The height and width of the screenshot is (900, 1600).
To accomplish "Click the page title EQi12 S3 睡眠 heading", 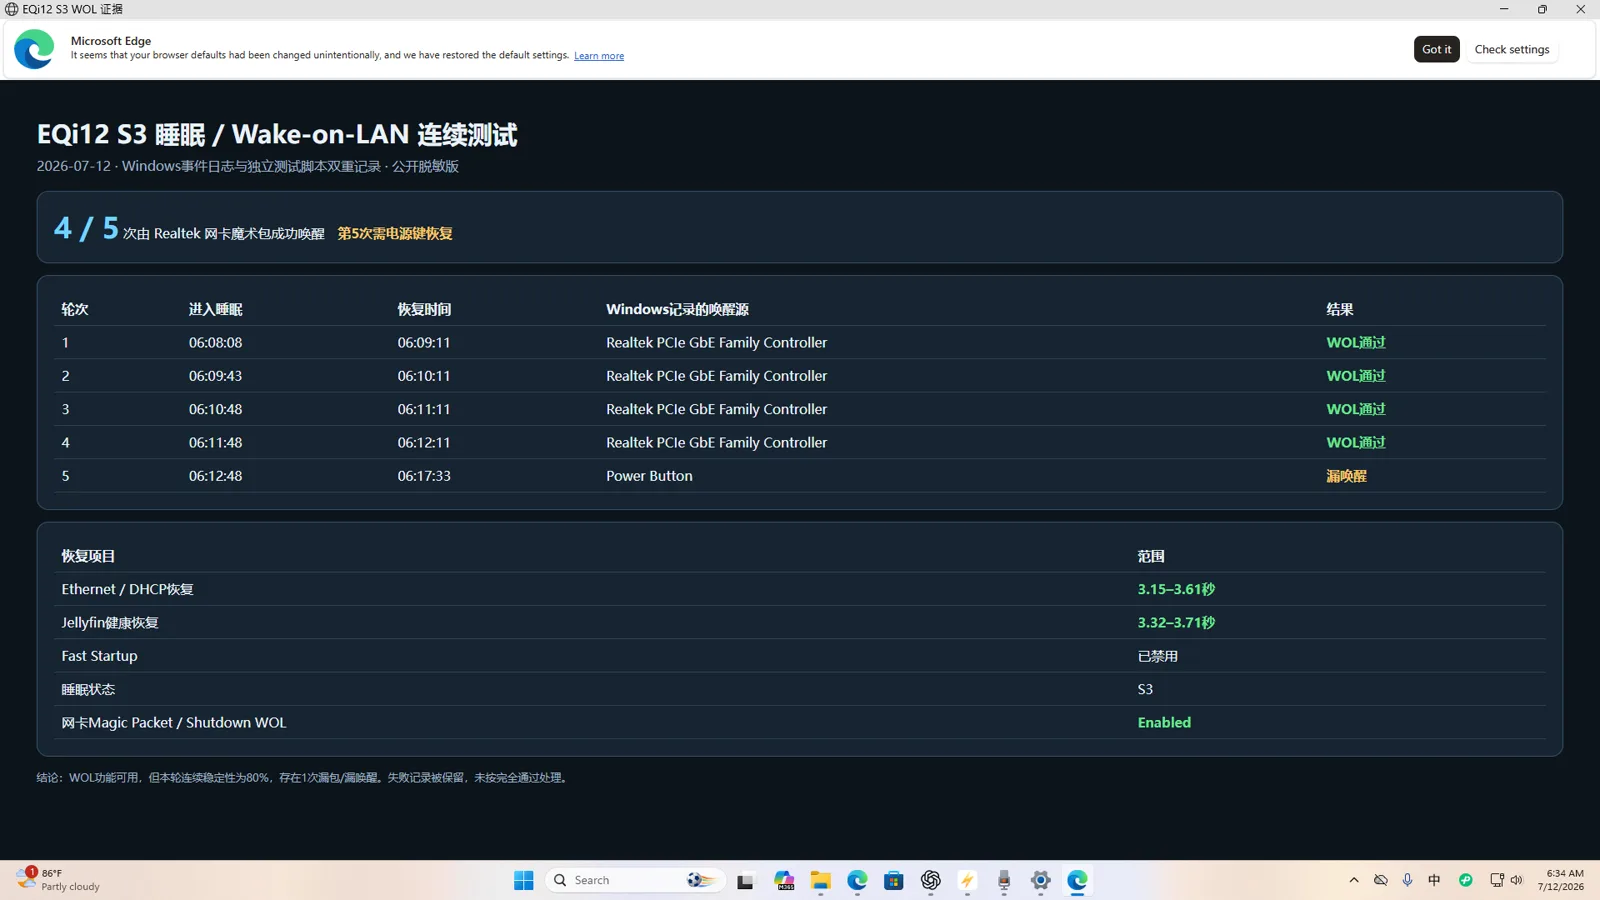I will click(x=277, y=134).
